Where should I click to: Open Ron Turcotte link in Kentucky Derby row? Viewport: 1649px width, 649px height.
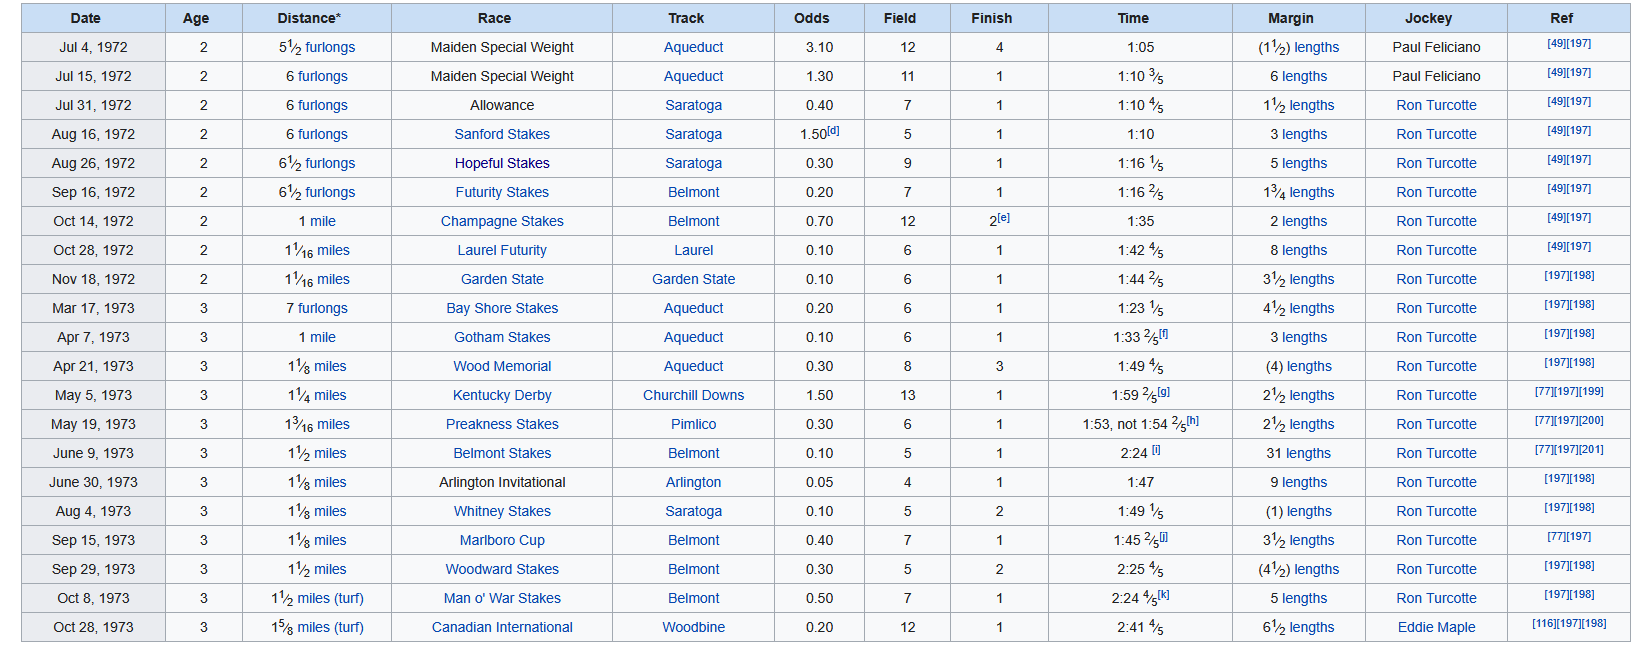[x=1436, y=395]
